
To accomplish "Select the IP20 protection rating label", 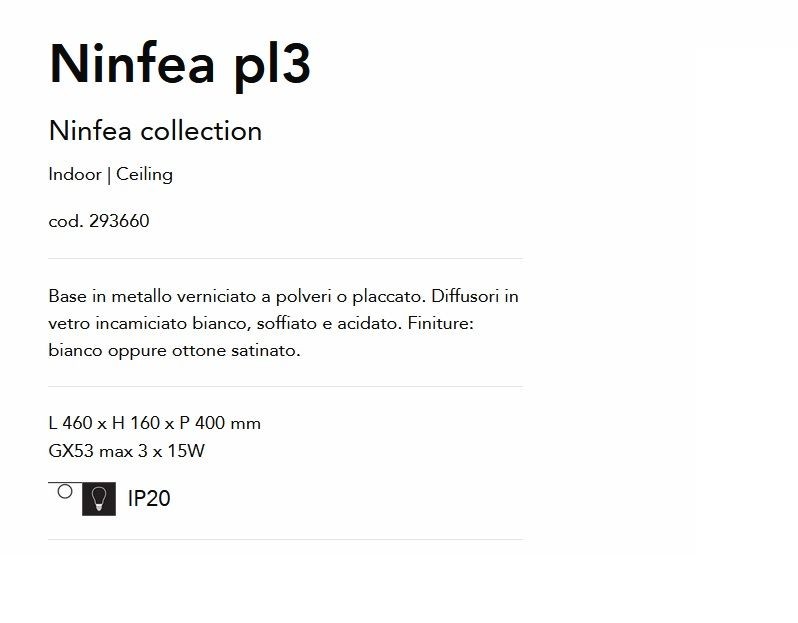I will 149,498.
